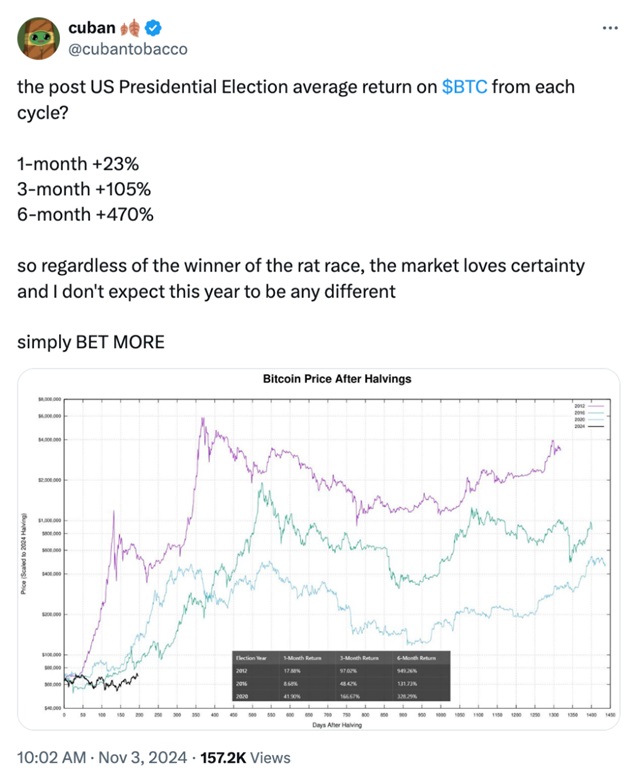Screen dimensions: 635x783
Task: Click the purple 2012 line peak
Action: coord(203,420)
